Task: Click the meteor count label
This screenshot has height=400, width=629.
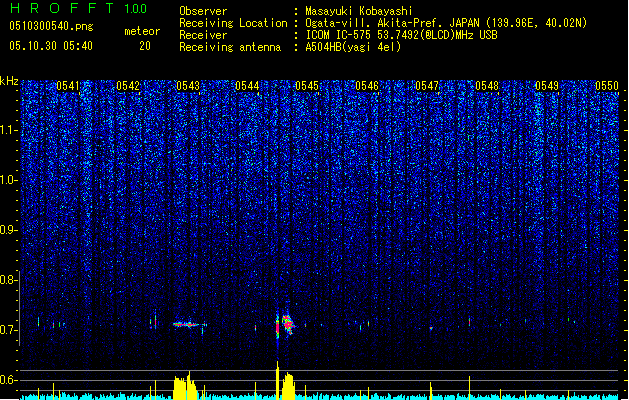Action: click(142, 31)
